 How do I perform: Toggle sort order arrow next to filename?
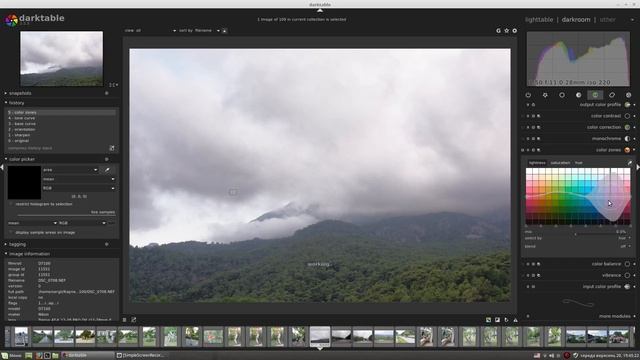(224, 31)
